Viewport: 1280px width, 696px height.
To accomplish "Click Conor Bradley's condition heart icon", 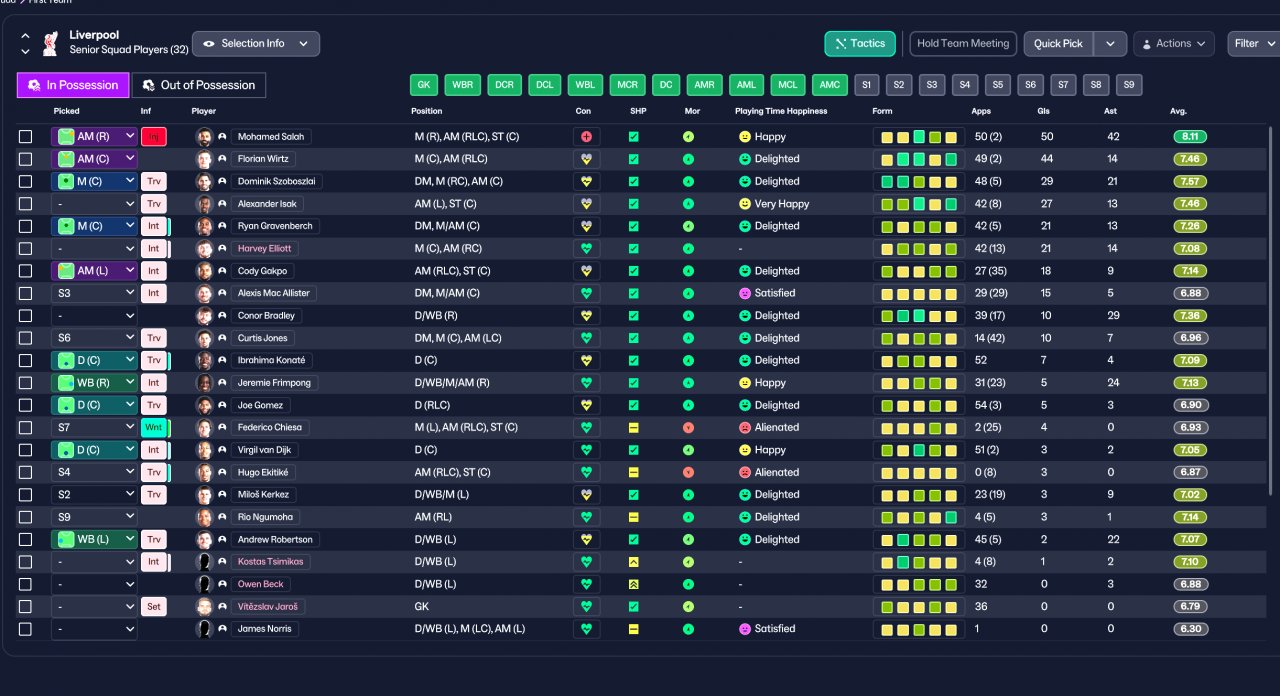I will click(x=587, y=315).
